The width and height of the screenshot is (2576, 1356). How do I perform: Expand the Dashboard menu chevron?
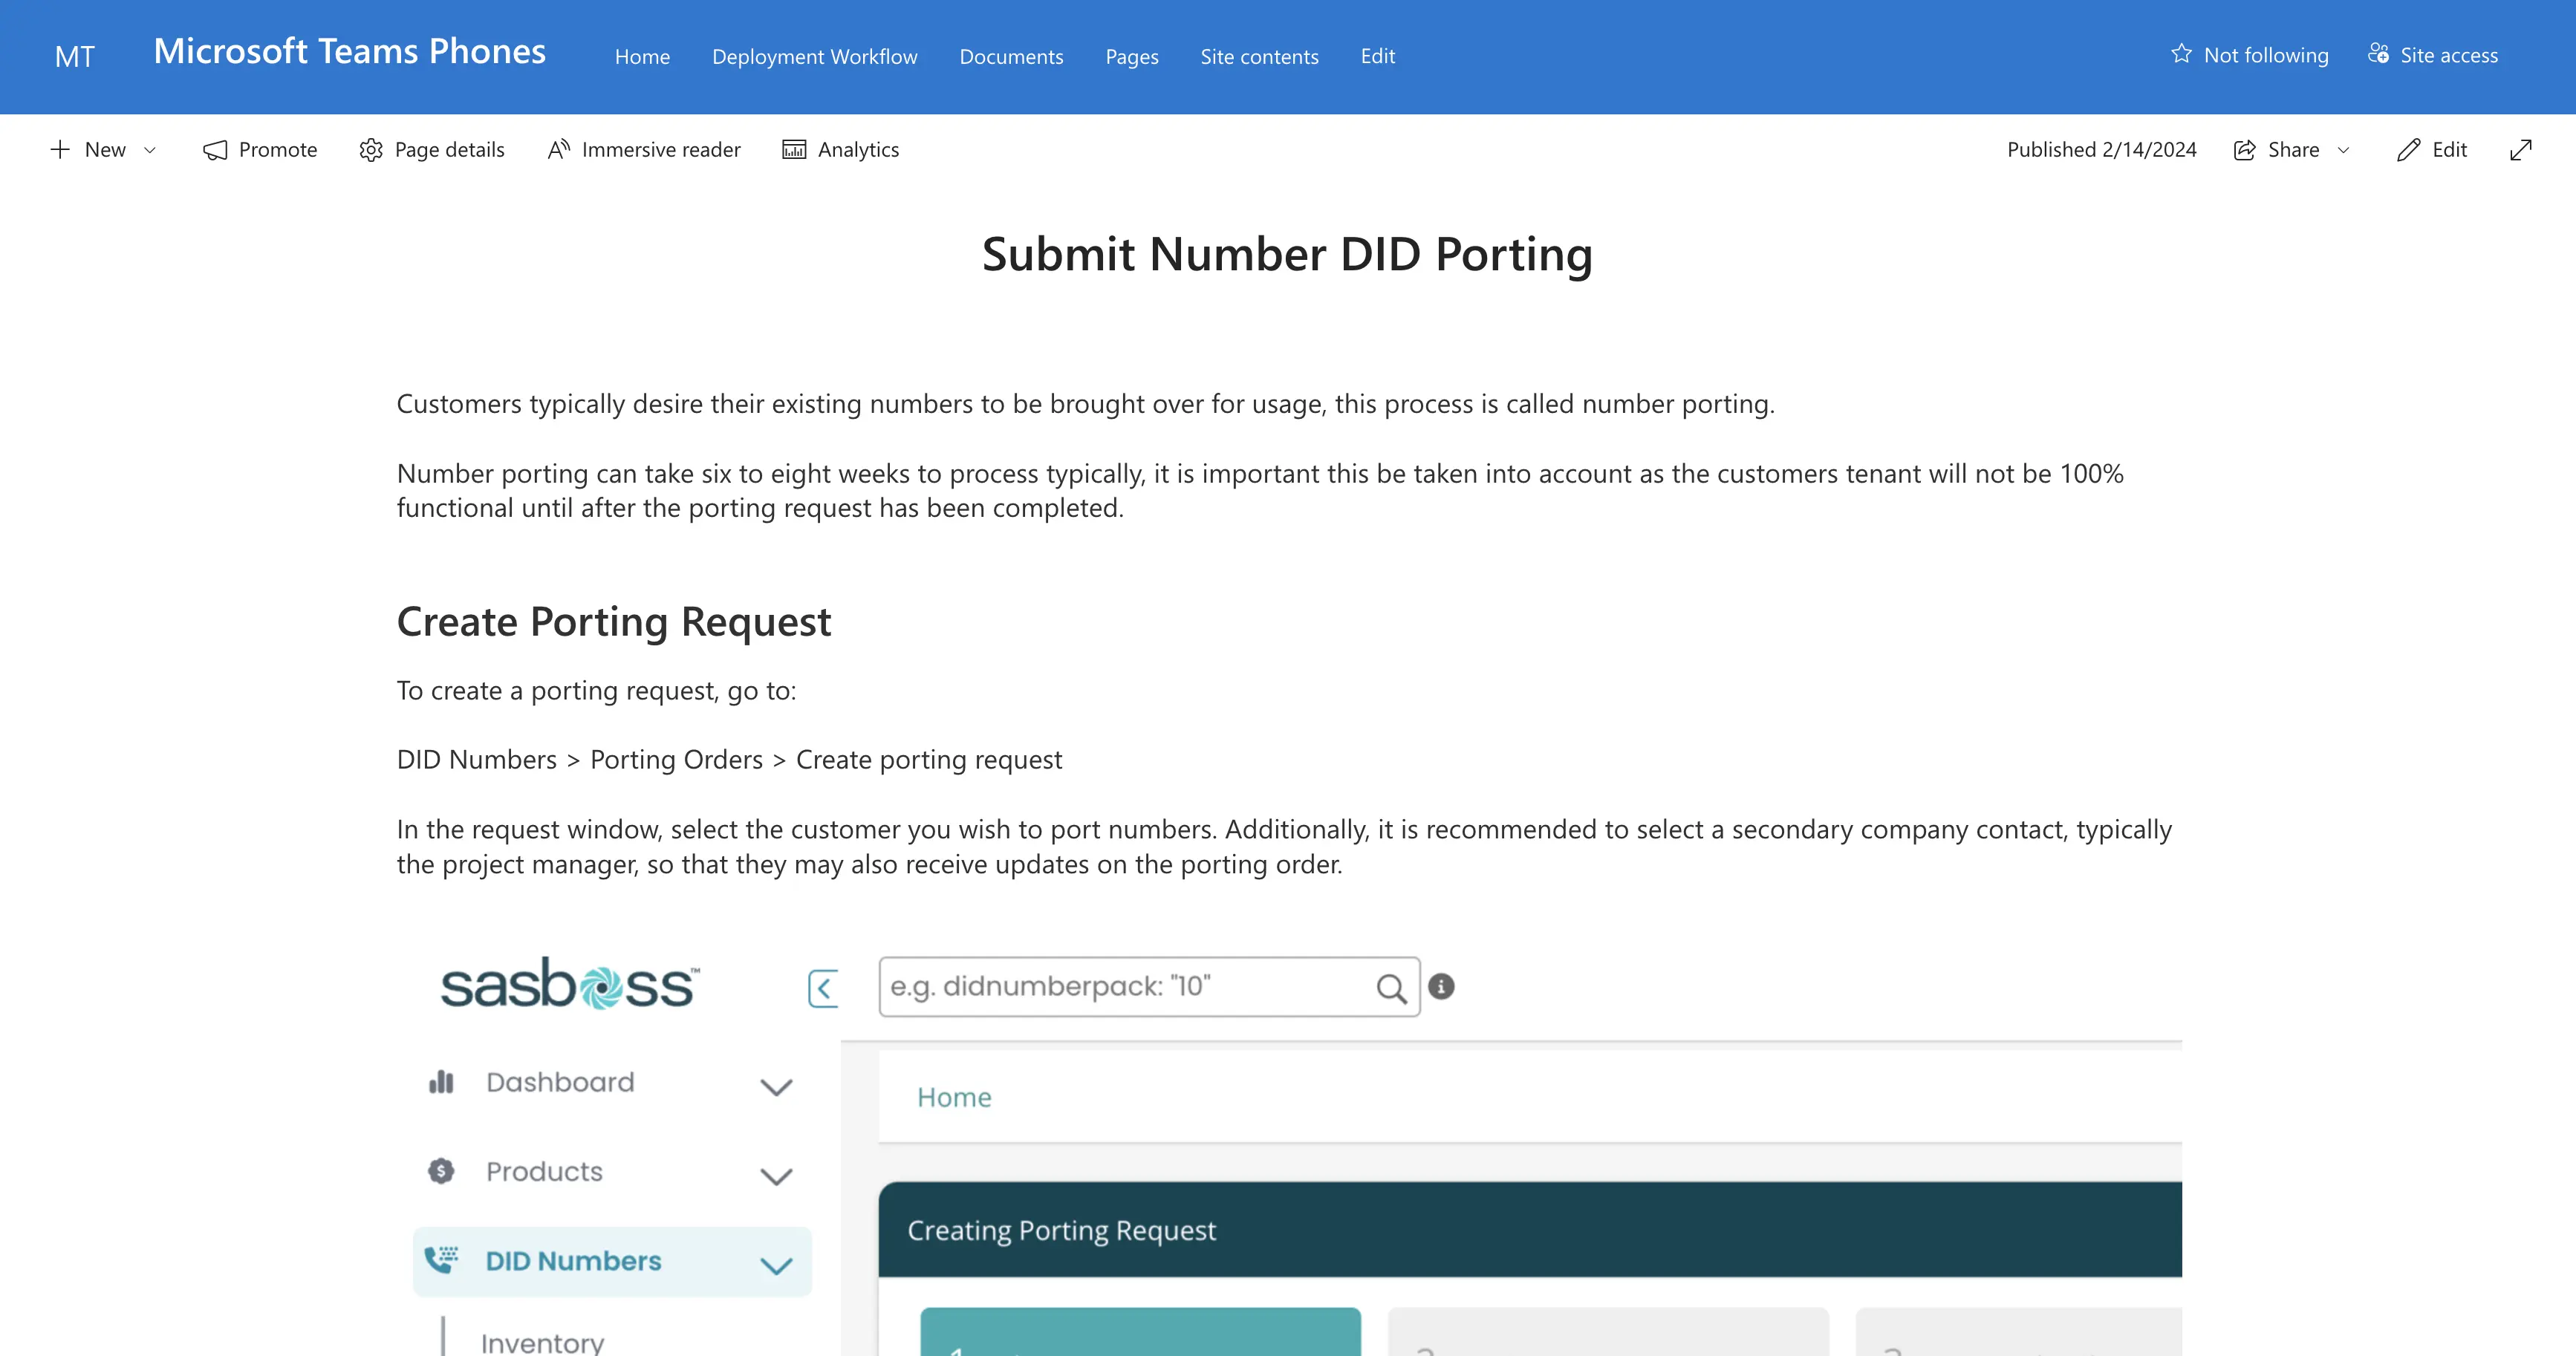[776, 1086]
